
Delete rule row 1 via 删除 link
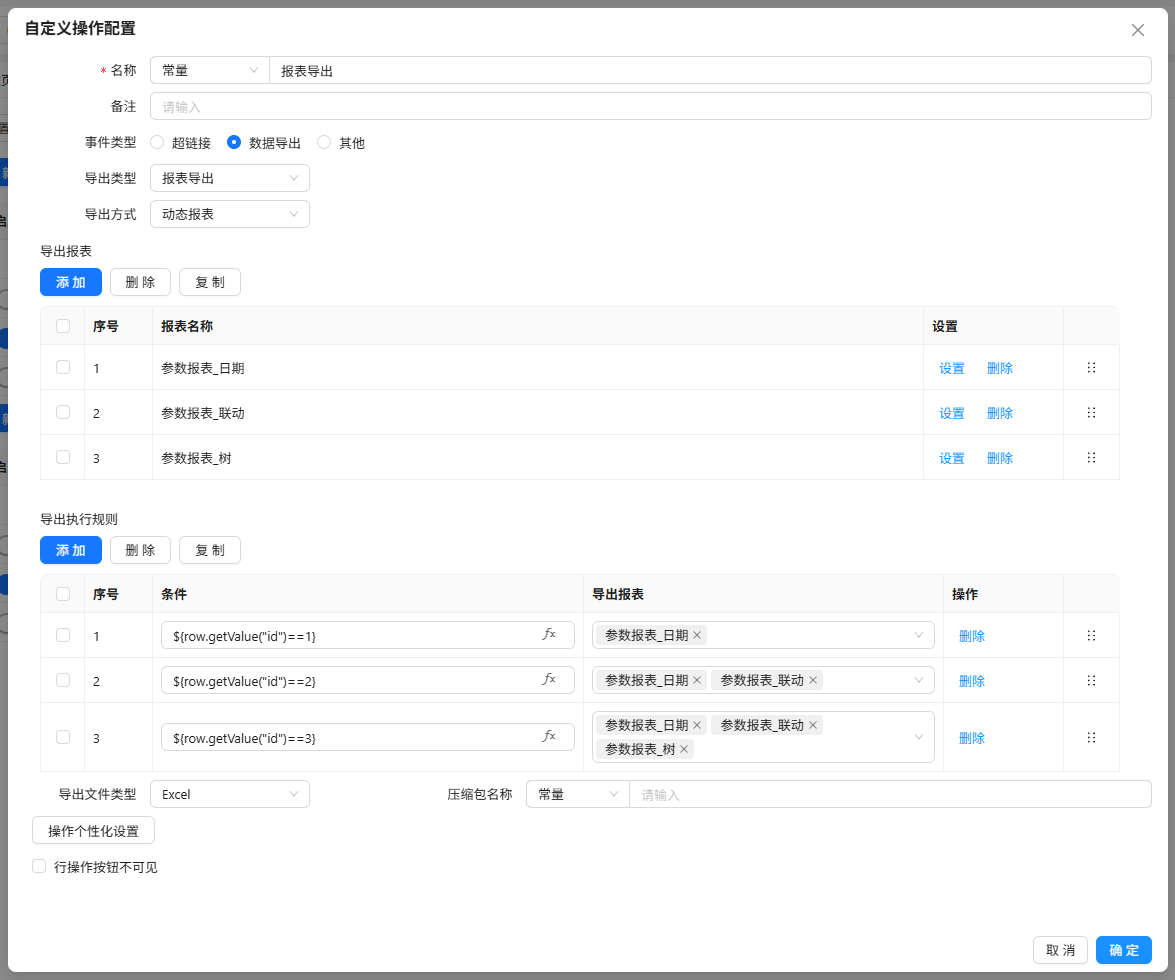click(972, 636)
